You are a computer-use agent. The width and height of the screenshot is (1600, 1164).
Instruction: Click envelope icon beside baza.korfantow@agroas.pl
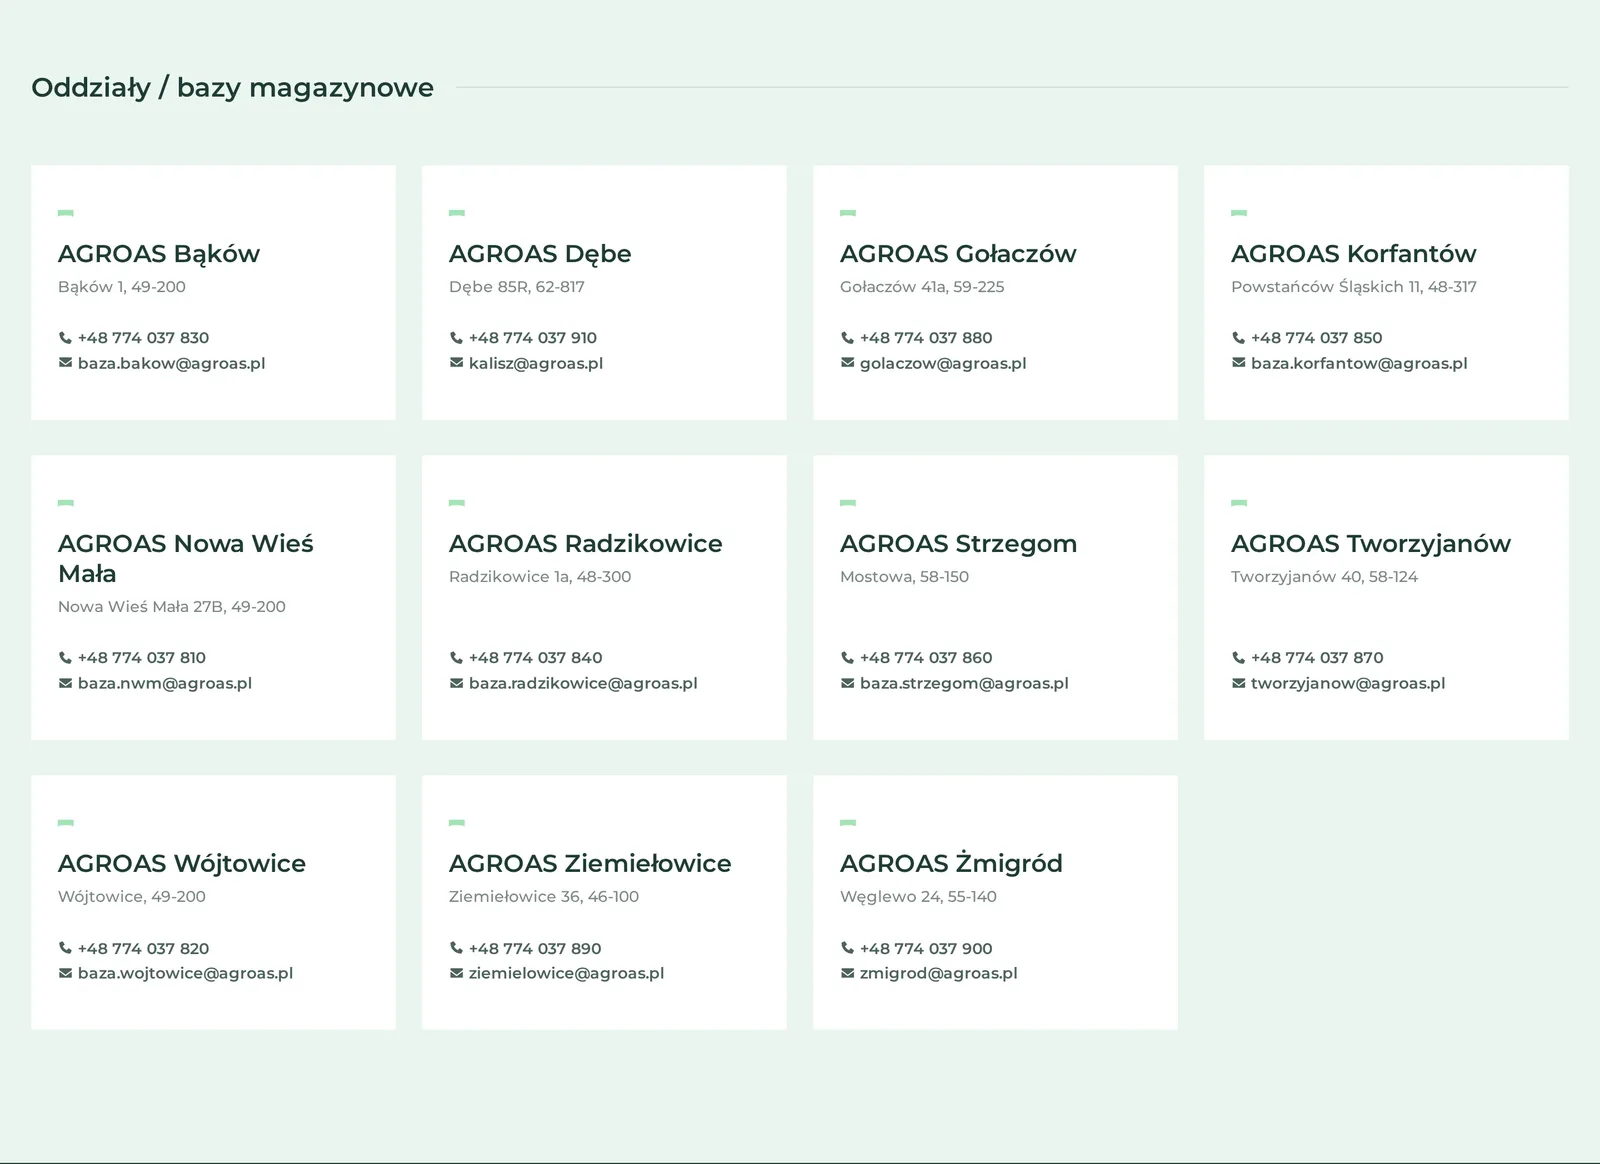pyautogui.click(x=1238, y=363)
